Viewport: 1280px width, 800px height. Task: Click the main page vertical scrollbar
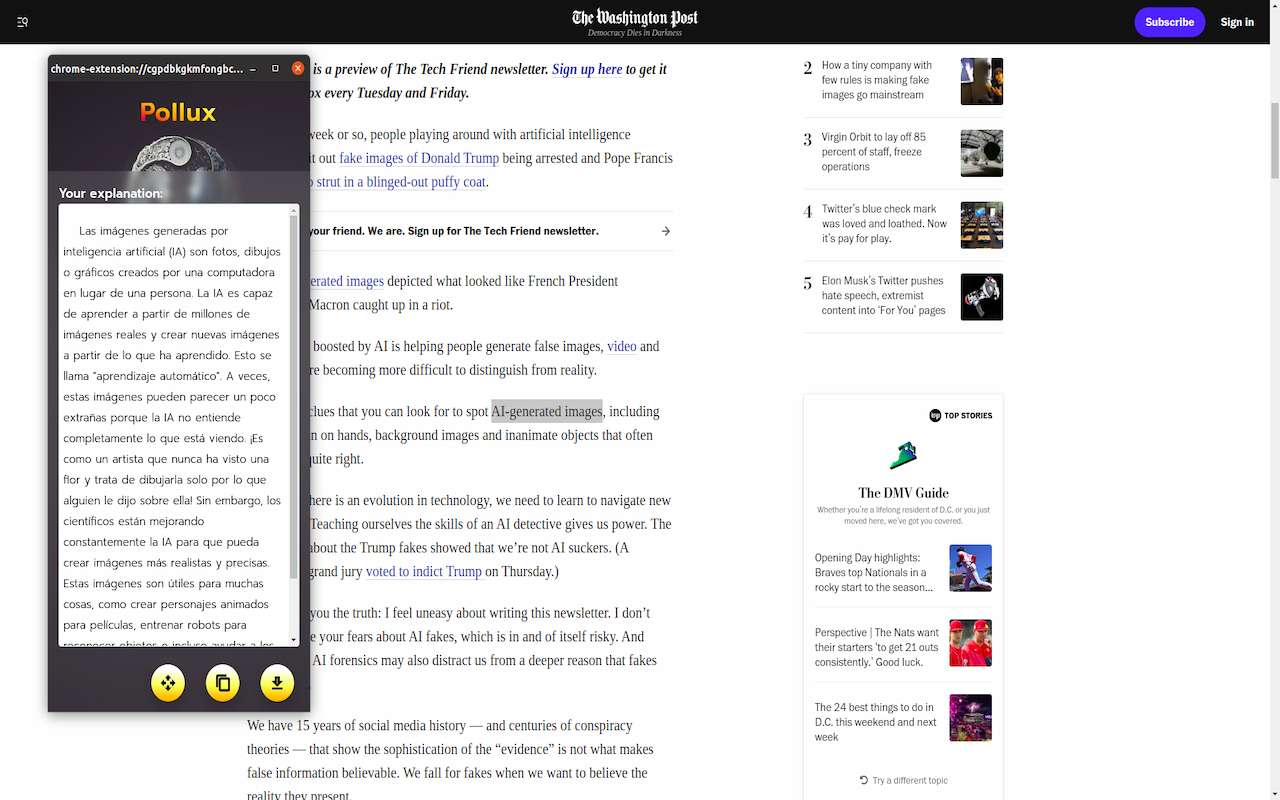pos(1273,140)
